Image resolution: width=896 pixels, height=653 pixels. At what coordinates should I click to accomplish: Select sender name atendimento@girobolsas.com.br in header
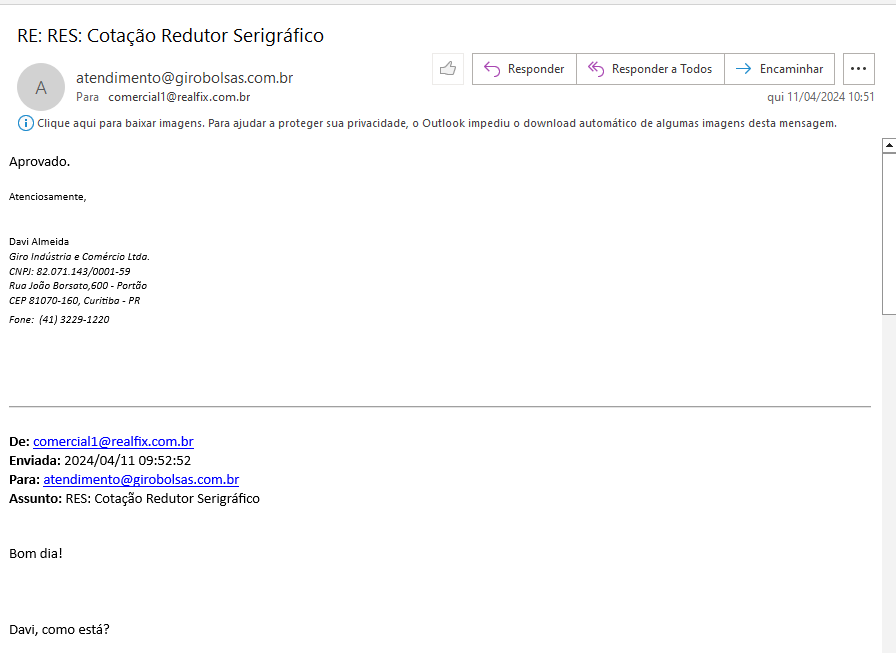click(184, 78)
